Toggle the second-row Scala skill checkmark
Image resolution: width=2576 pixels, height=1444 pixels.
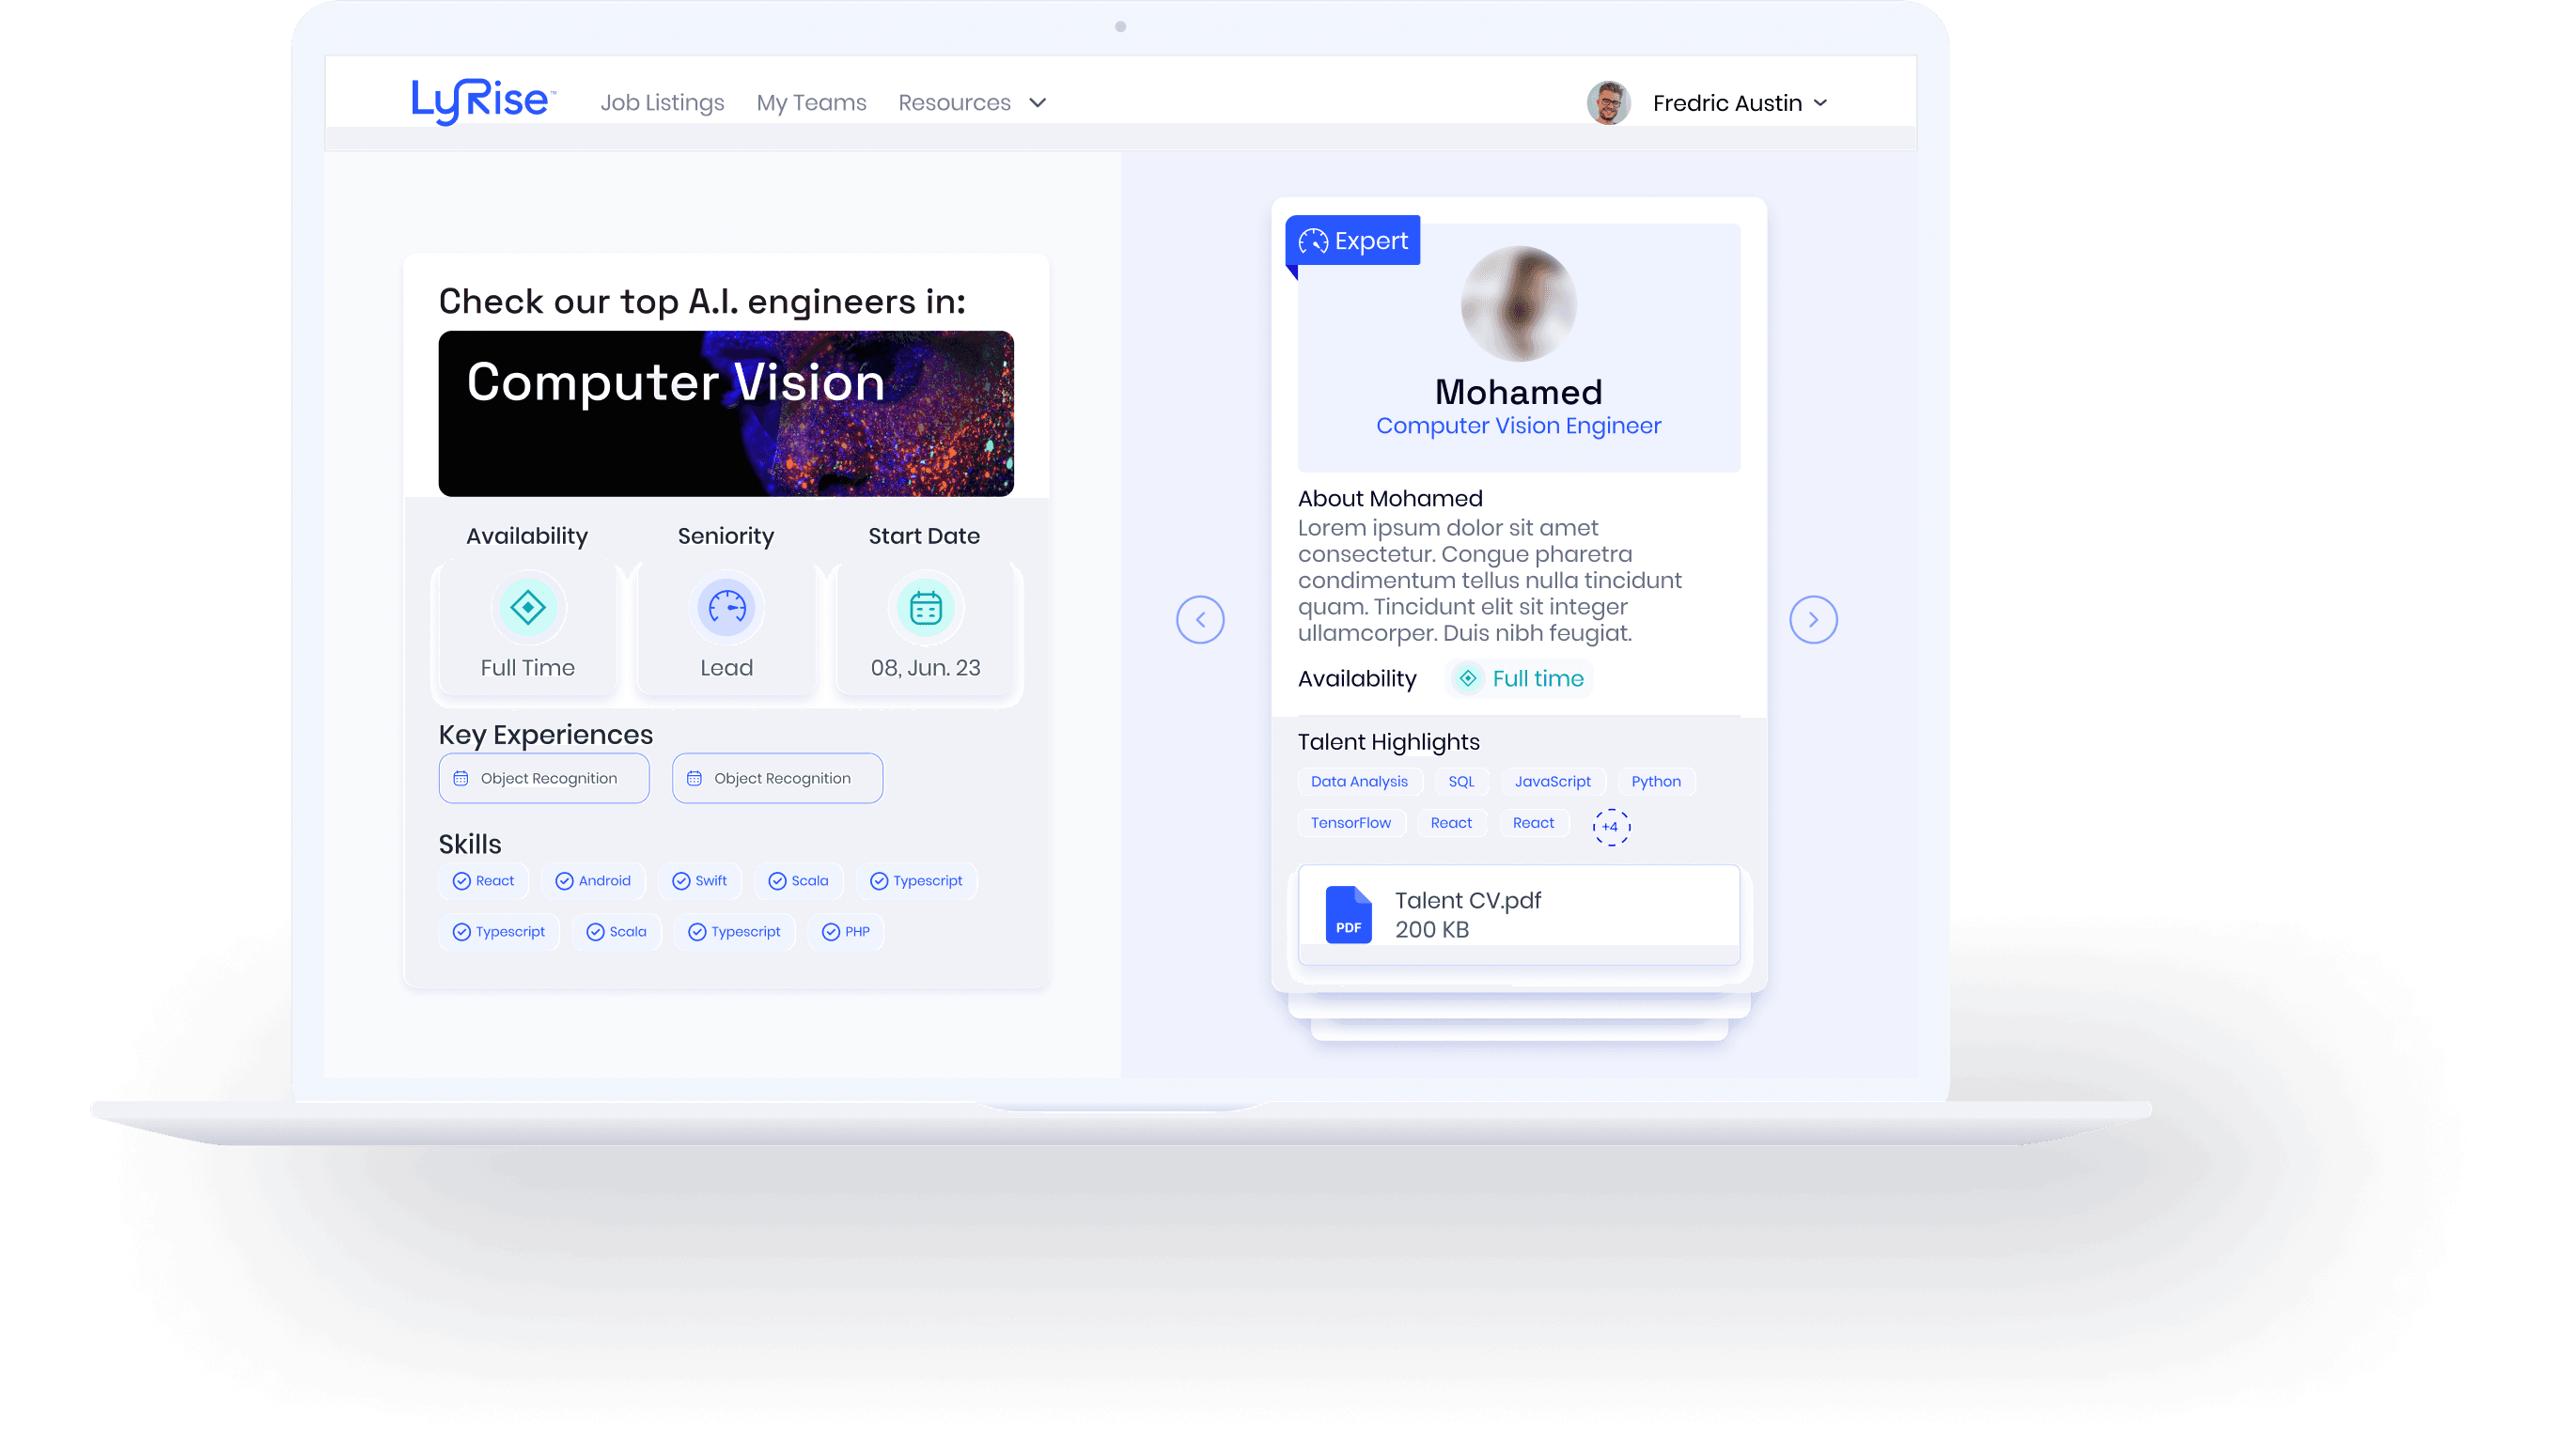[595, 932]
